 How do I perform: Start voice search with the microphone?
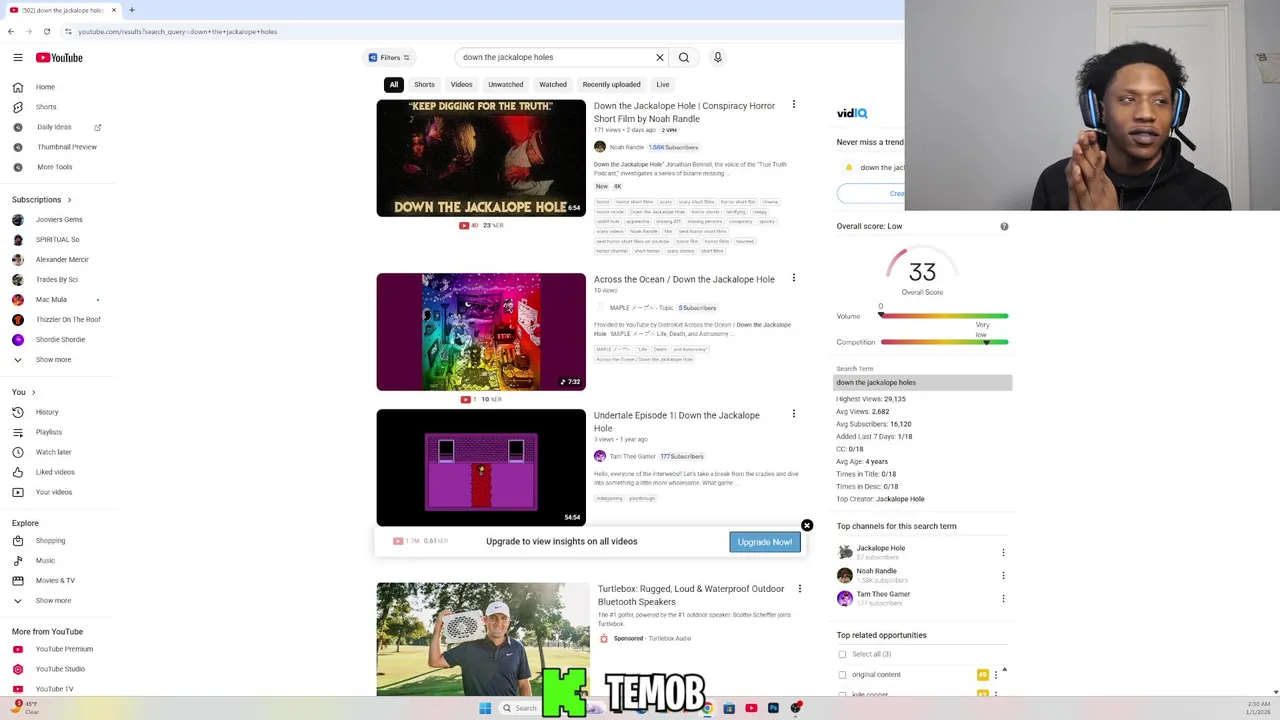pos(717,57)
